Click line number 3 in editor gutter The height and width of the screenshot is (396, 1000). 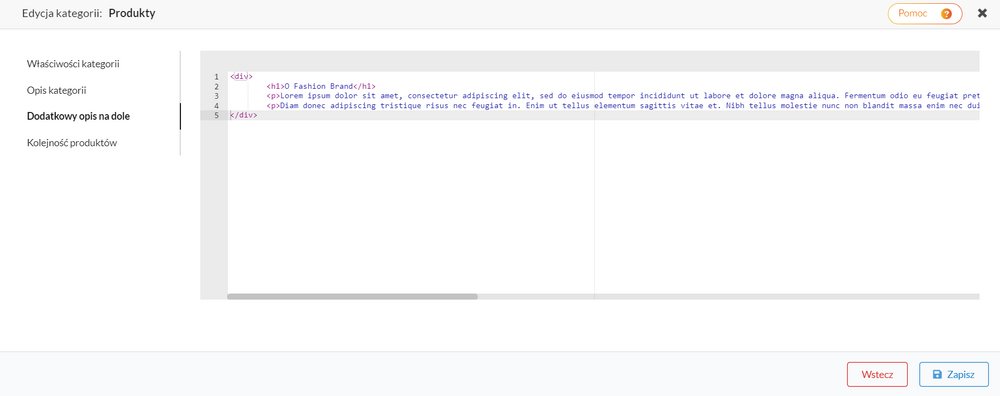click(x=217, y=96)
